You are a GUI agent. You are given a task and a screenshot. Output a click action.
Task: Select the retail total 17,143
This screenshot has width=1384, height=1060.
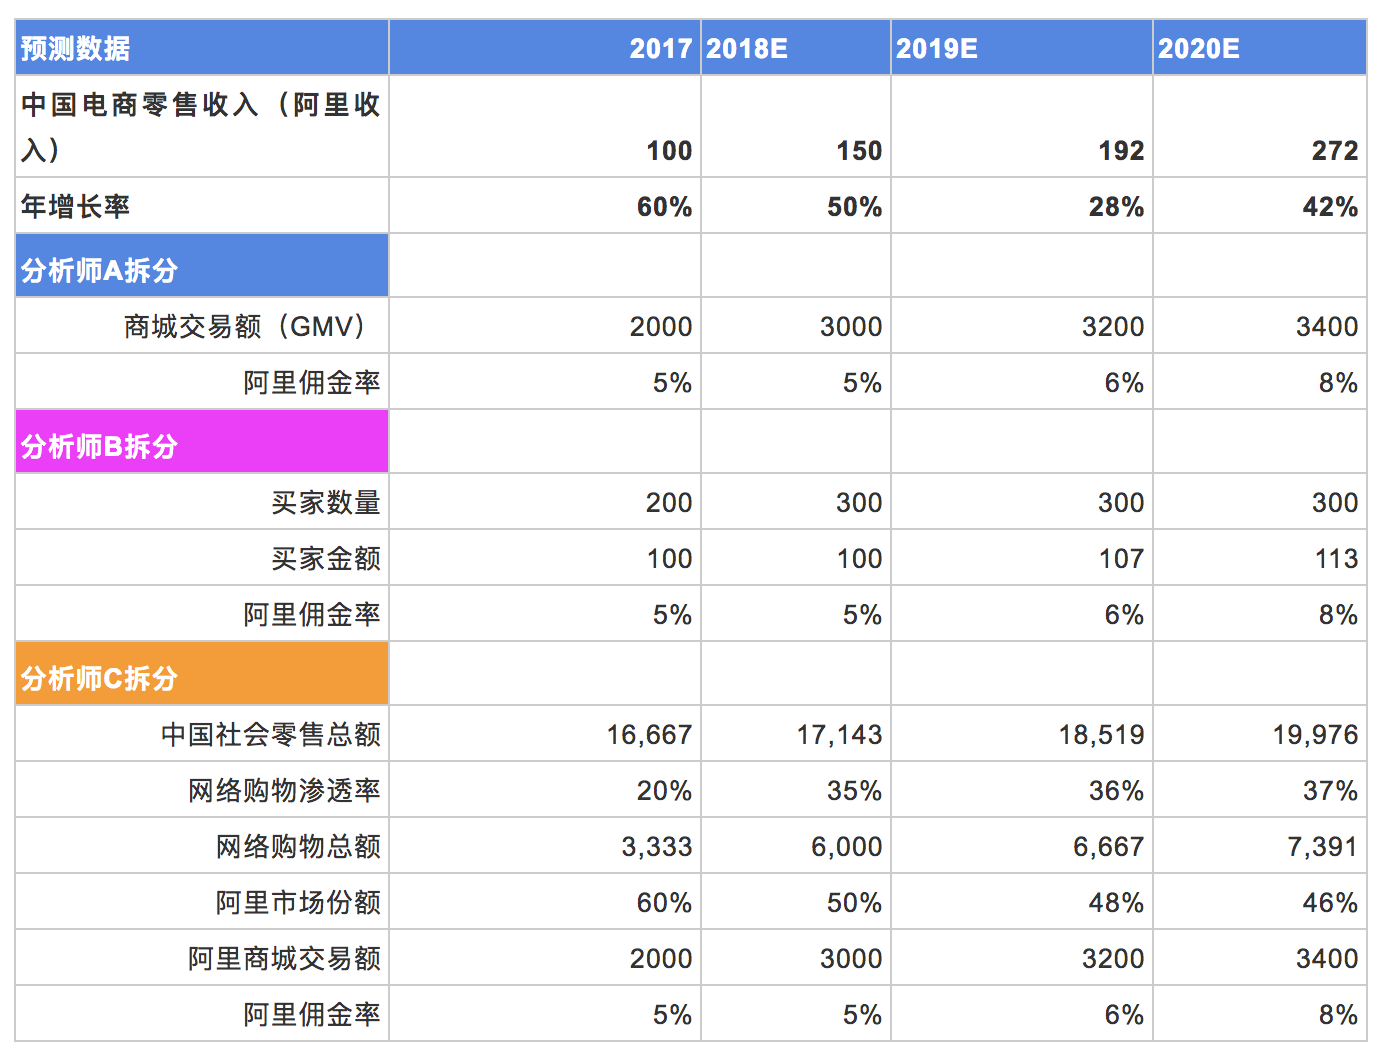pyautogui.click(x=839, y=735)
